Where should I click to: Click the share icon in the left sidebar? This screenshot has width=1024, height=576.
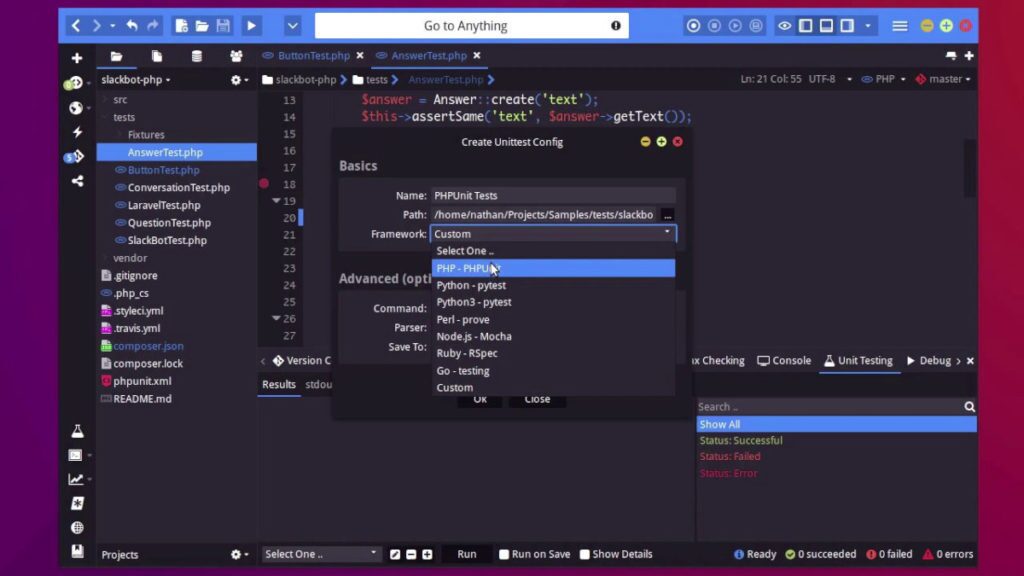coord(78,181)
